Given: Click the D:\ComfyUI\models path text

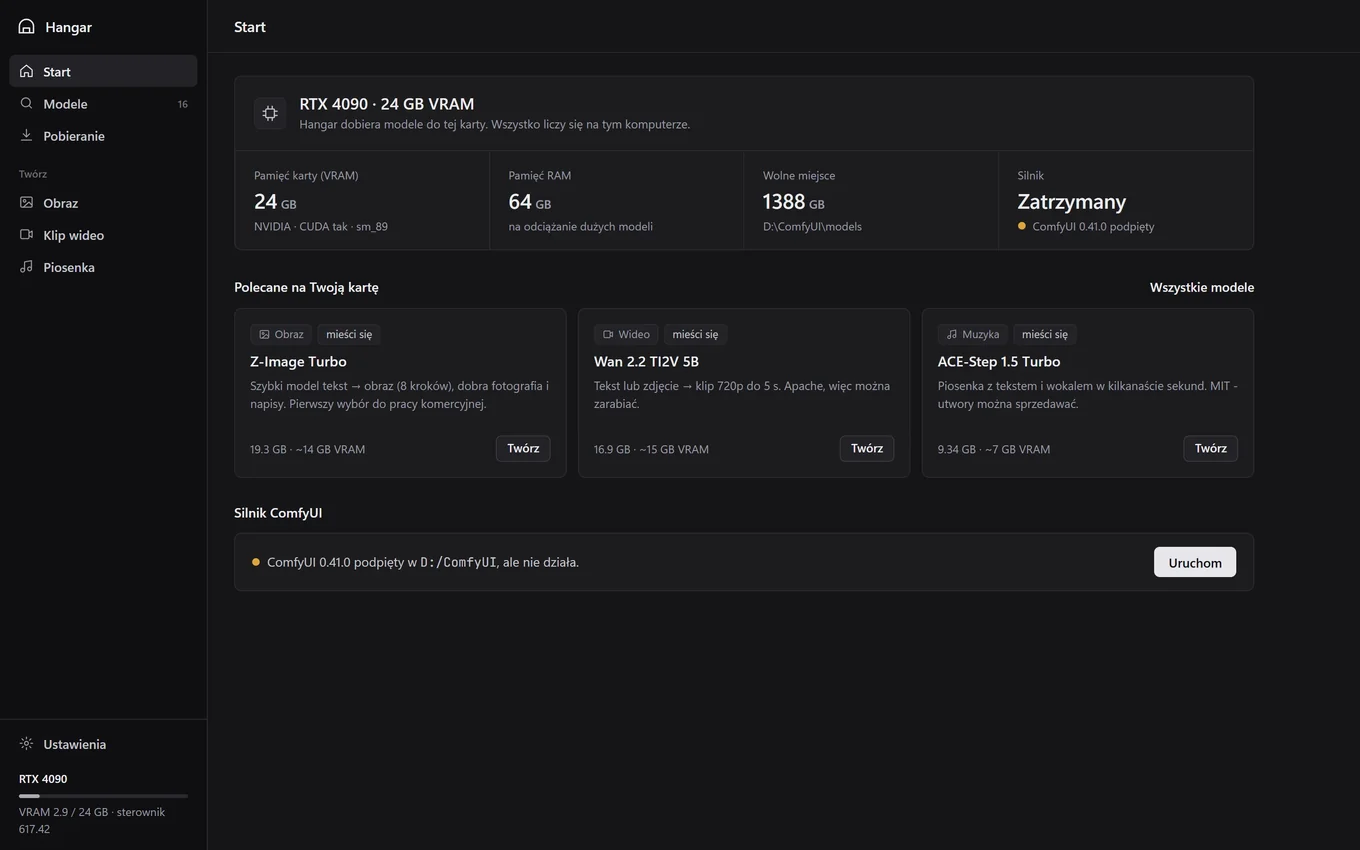Looking at the screenshot, I should click(x=812, y=226).
